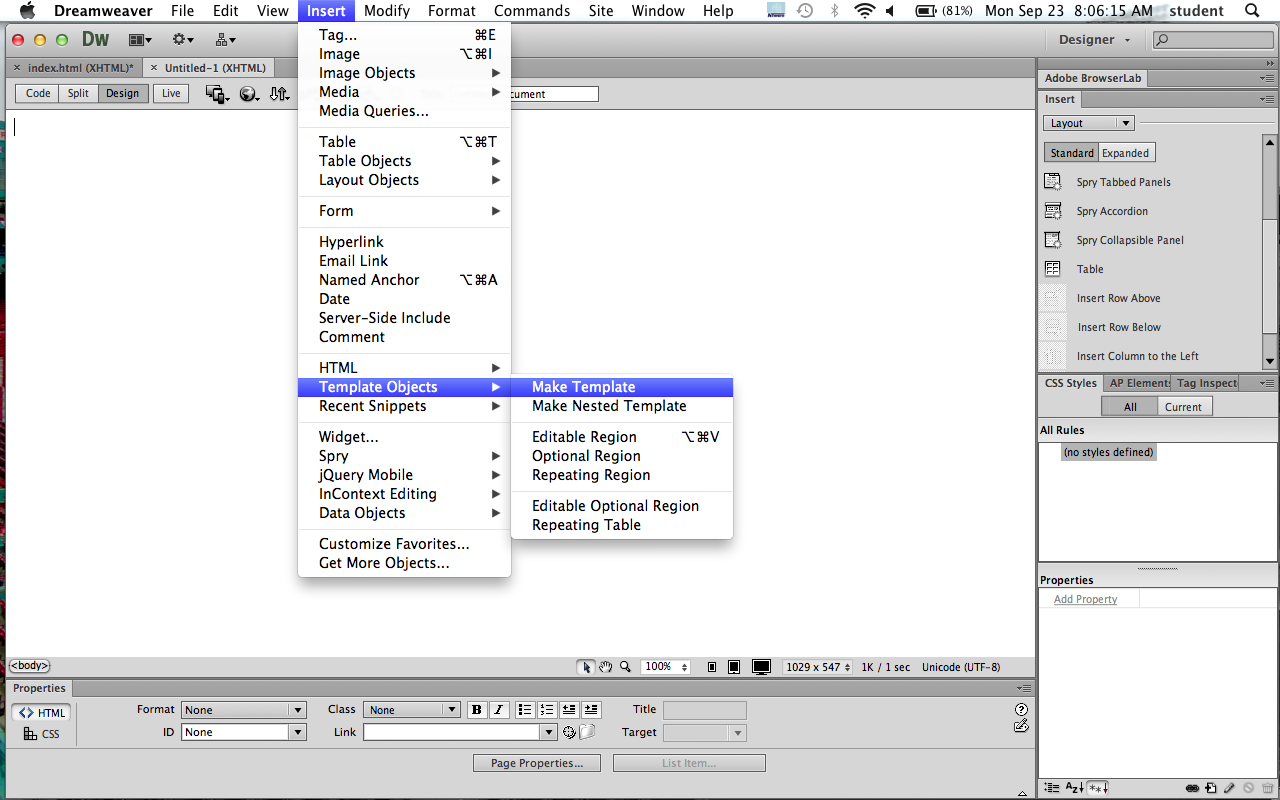Click the Wi-Fi status icon

click(x=864, y=11)
